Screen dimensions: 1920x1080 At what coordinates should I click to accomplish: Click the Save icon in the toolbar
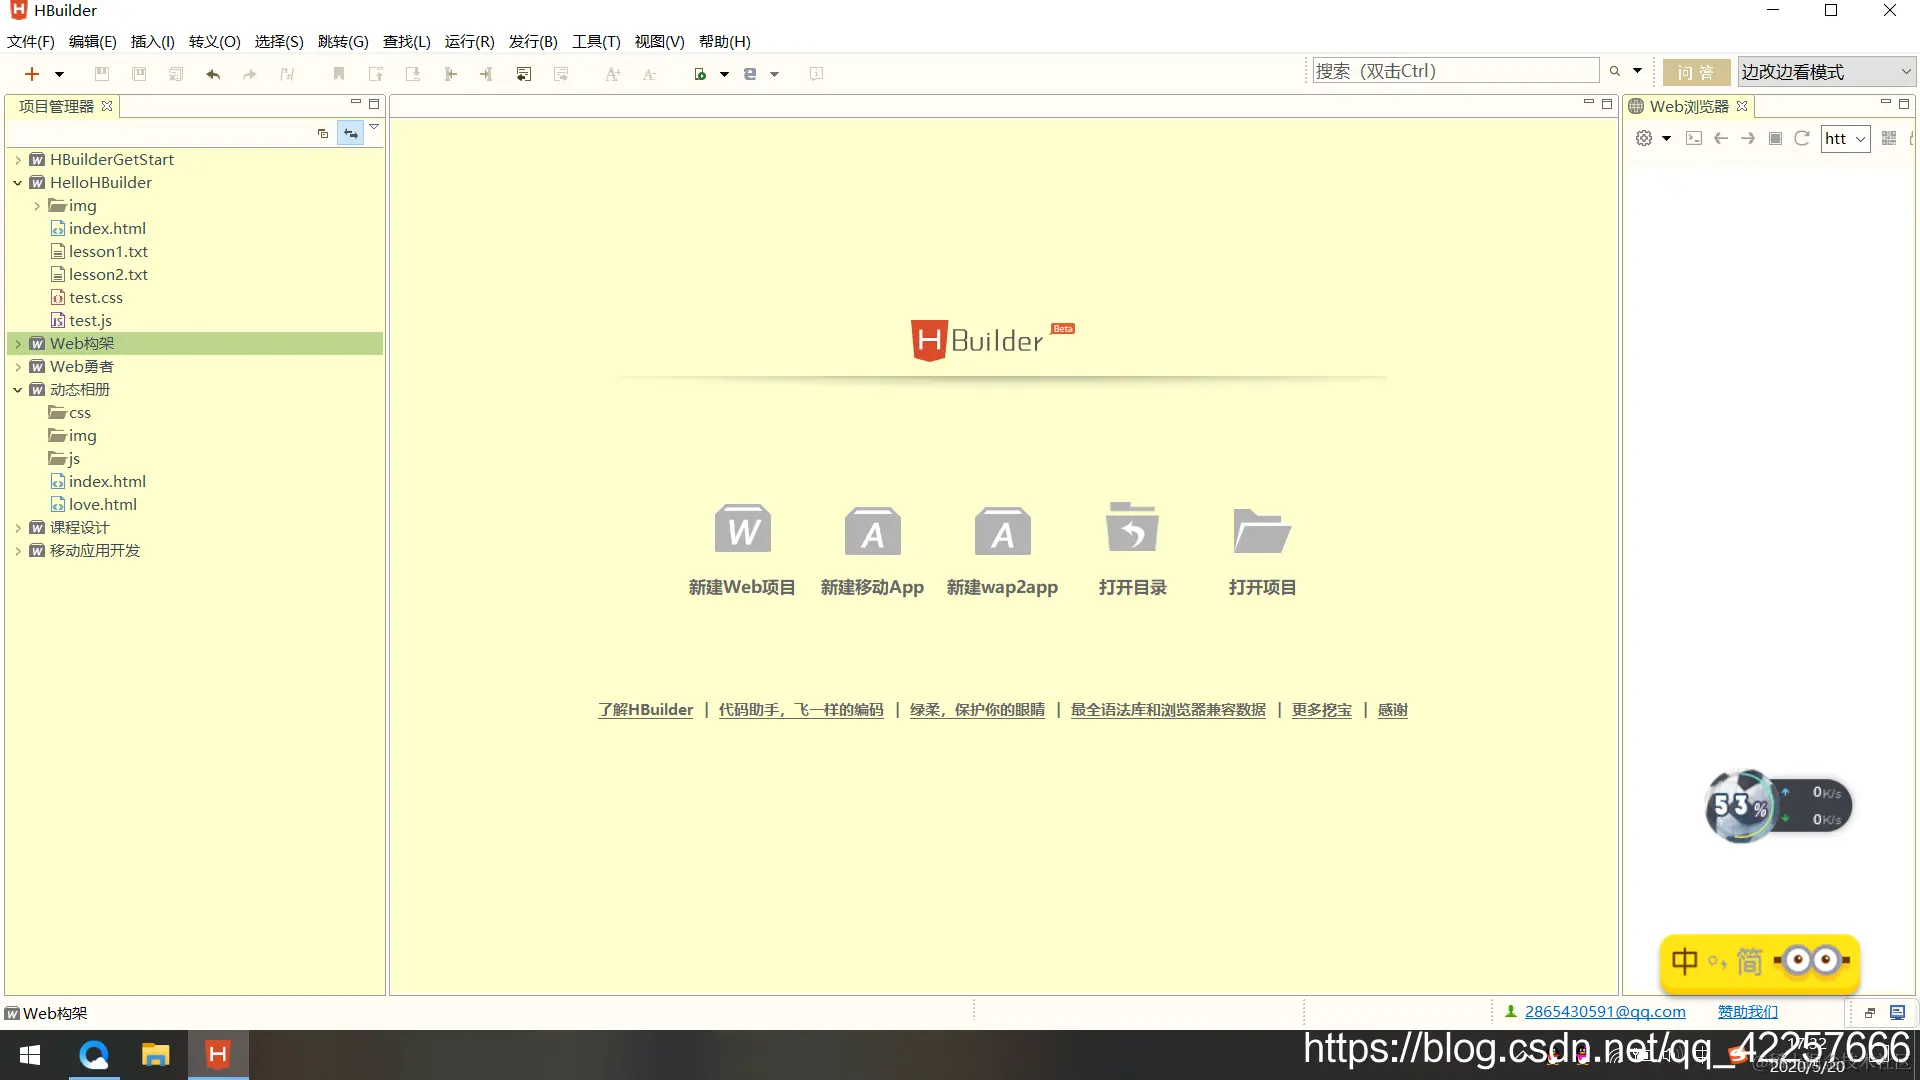point(101,73)
